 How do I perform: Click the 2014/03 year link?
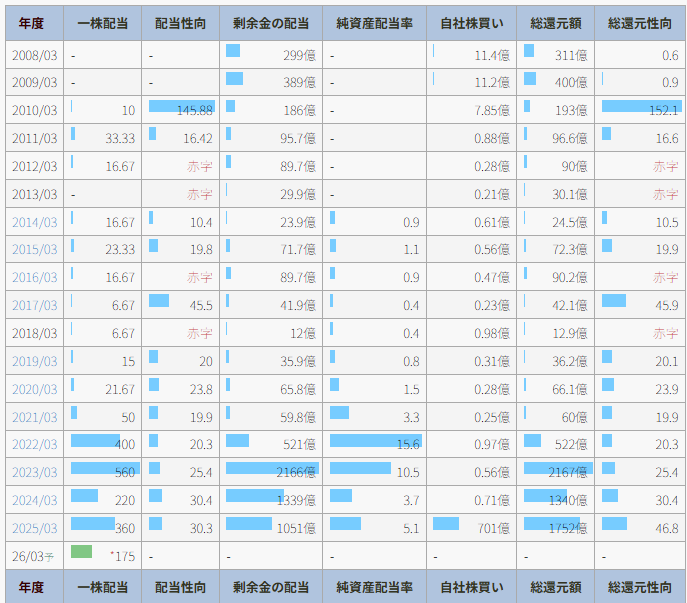click(x=34, y=222)
